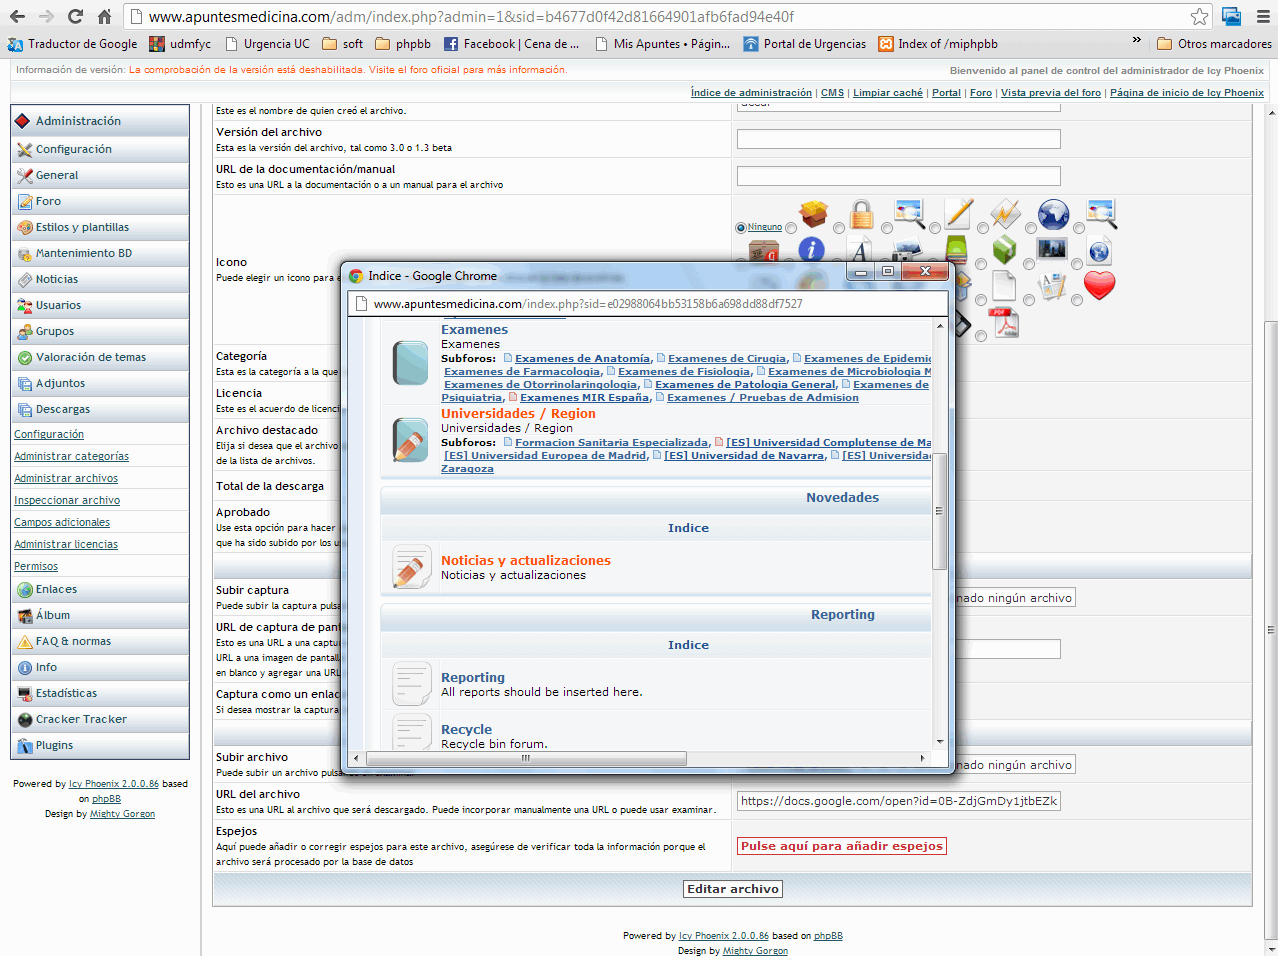Choose the padlock icon
This screenshot has height=956, width=1278.
tap(861, 214)
